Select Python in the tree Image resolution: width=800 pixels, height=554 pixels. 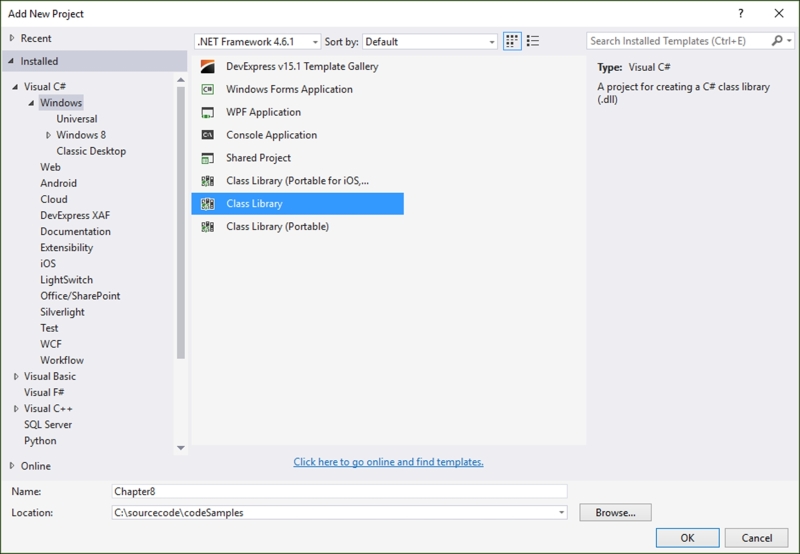[40, 441]
